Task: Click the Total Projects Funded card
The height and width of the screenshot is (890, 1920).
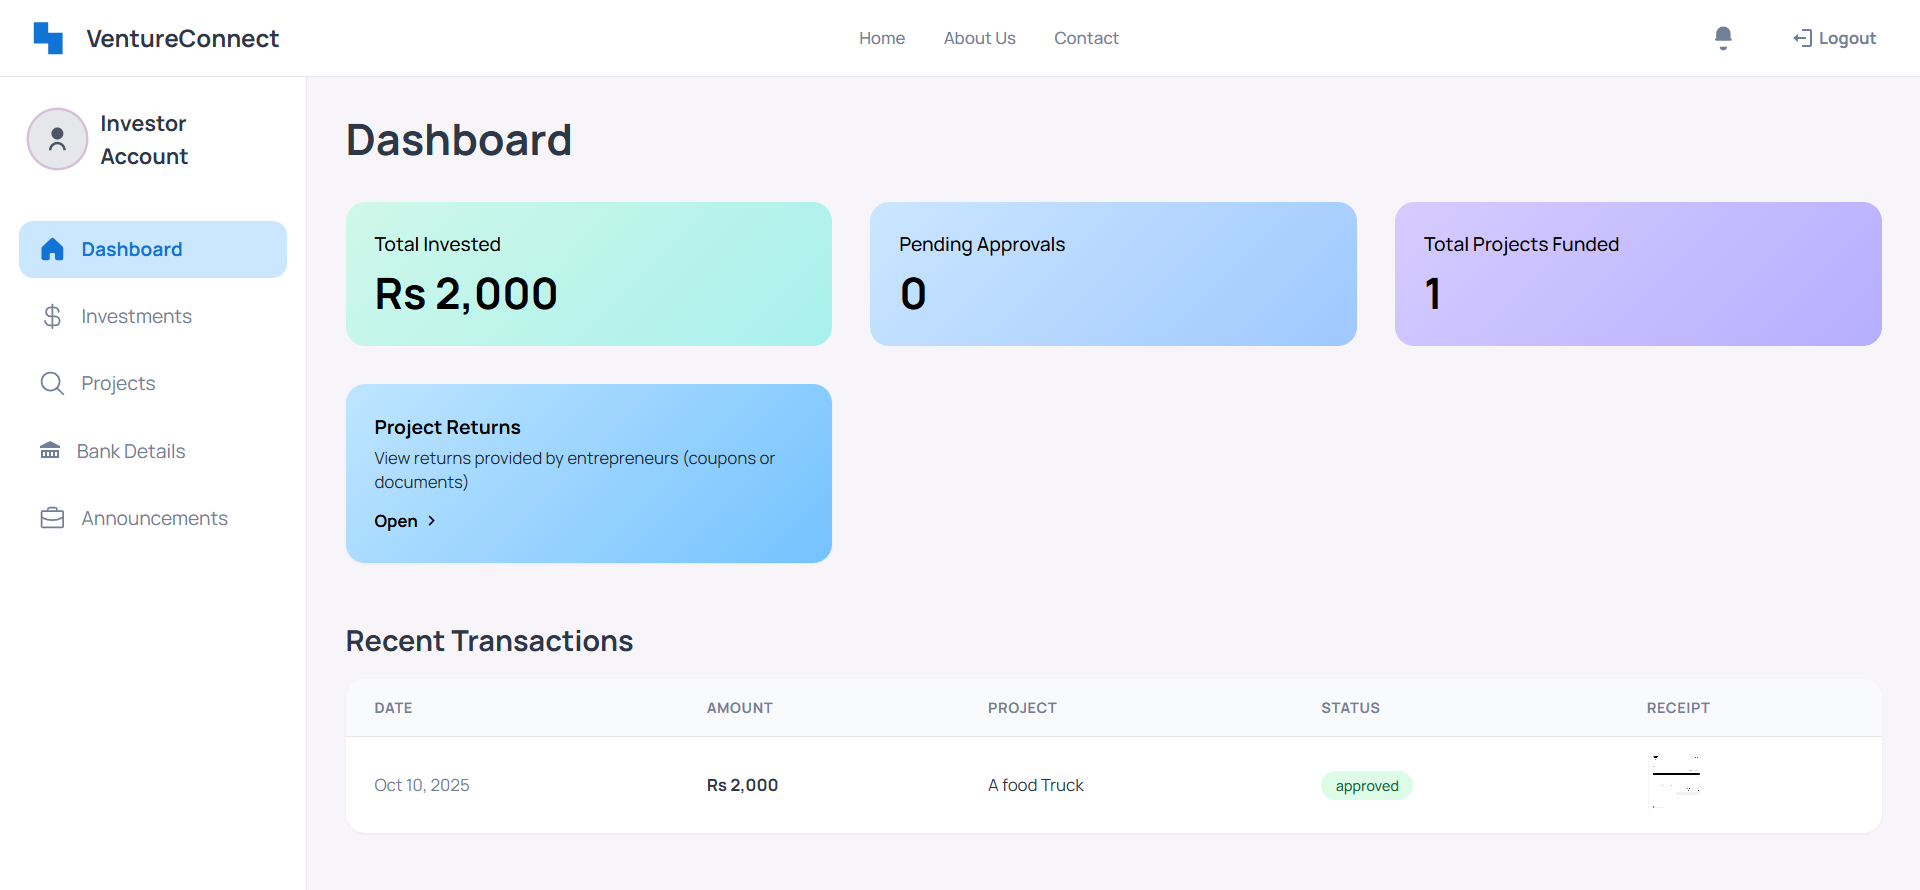Action: pyautogui.click(x=1638, y=274)
